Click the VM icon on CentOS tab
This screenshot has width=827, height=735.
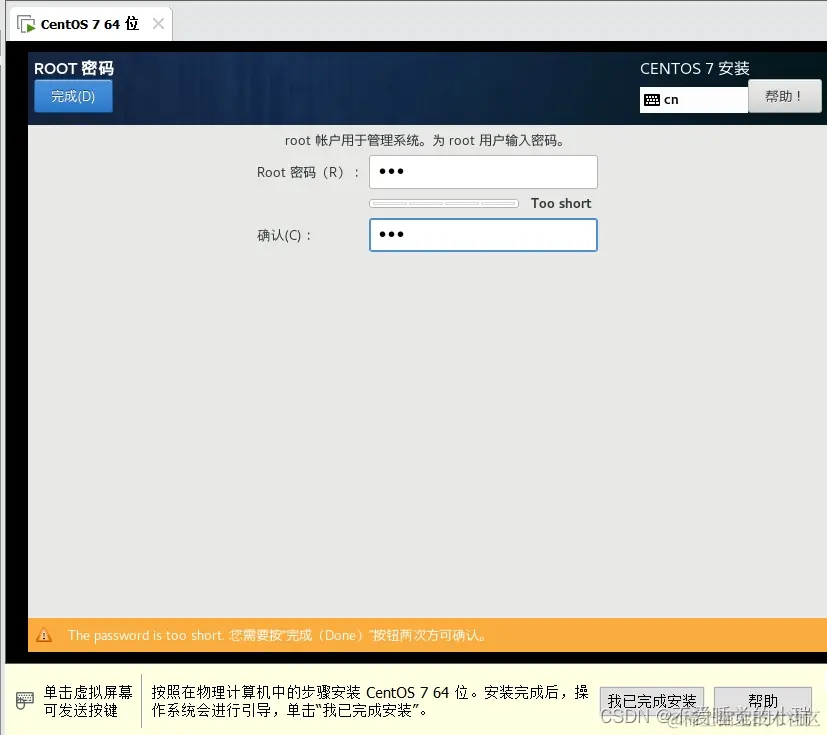click(x=26, y=24)
